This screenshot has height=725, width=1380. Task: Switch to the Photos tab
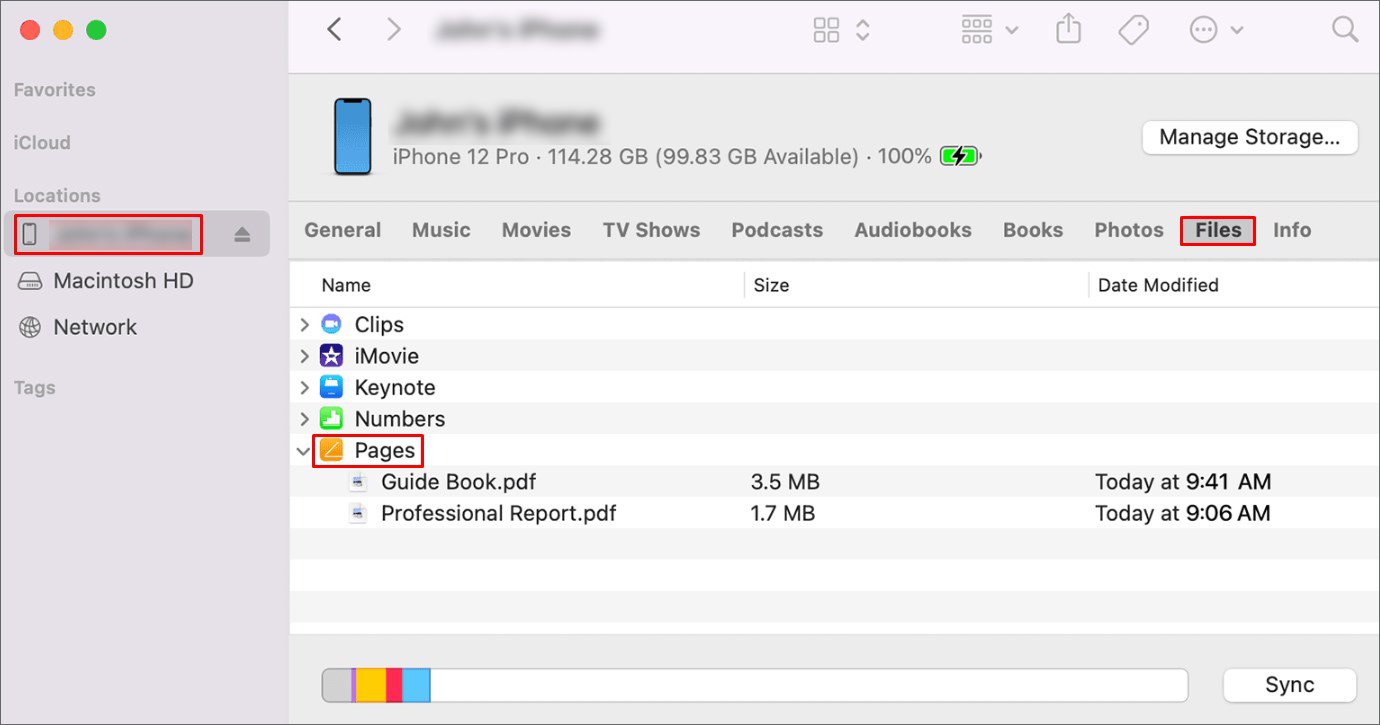[1129, 230]
